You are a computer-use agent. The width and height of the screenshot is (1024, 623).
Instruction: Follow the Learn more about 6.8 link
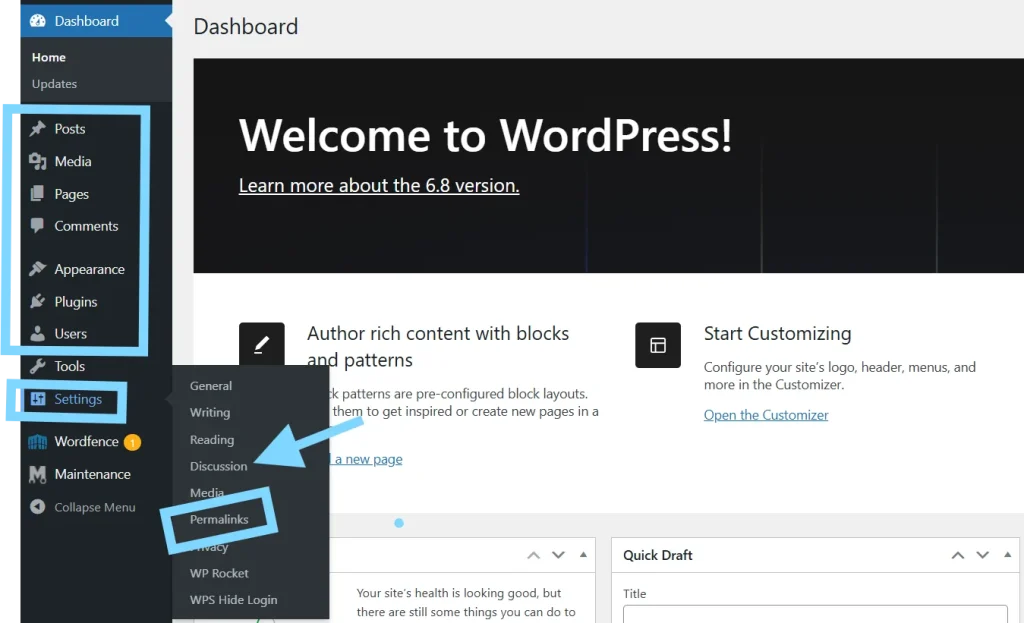coord(379,186)
